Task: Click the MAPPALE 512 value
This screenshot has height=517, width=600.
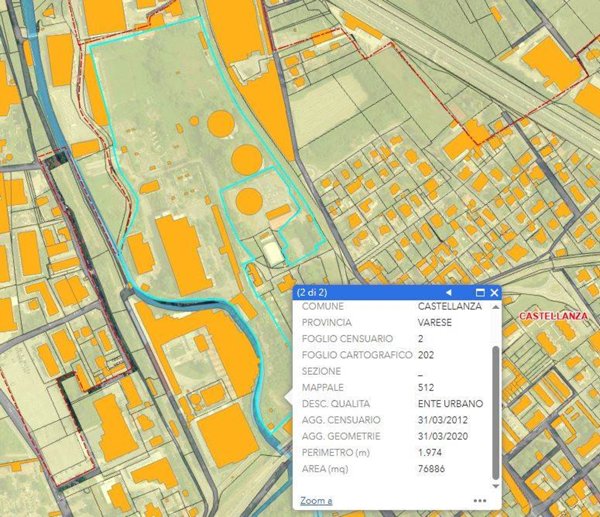Action: 426,387
